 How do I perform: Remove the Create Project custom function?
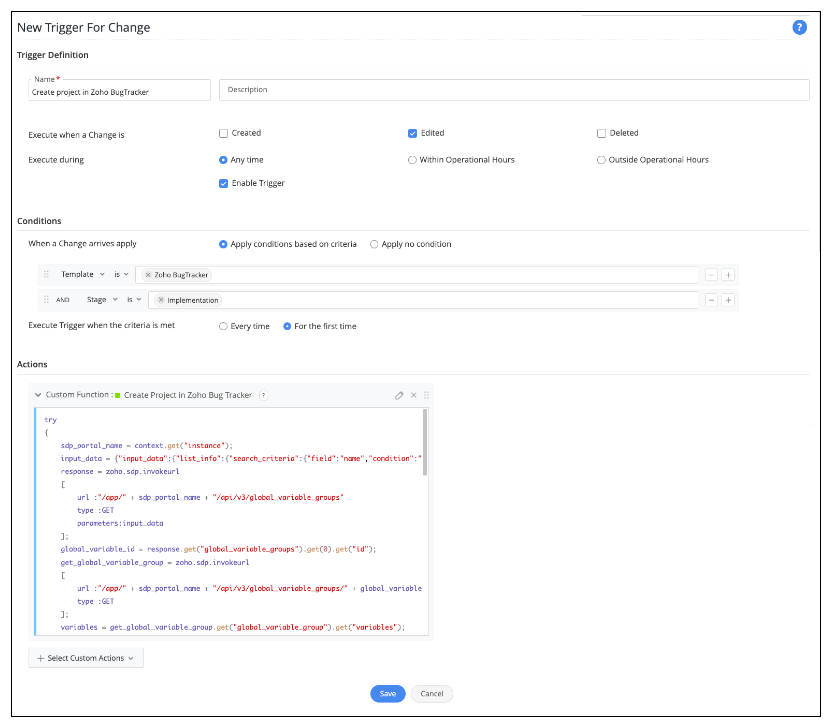413,395
